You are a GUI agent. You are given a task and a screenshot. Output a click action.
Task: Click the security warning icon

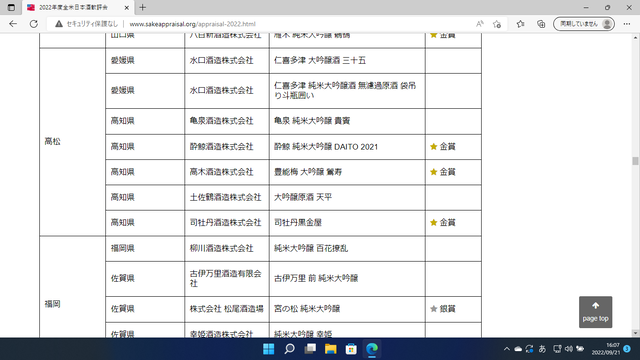click(59, 24)
